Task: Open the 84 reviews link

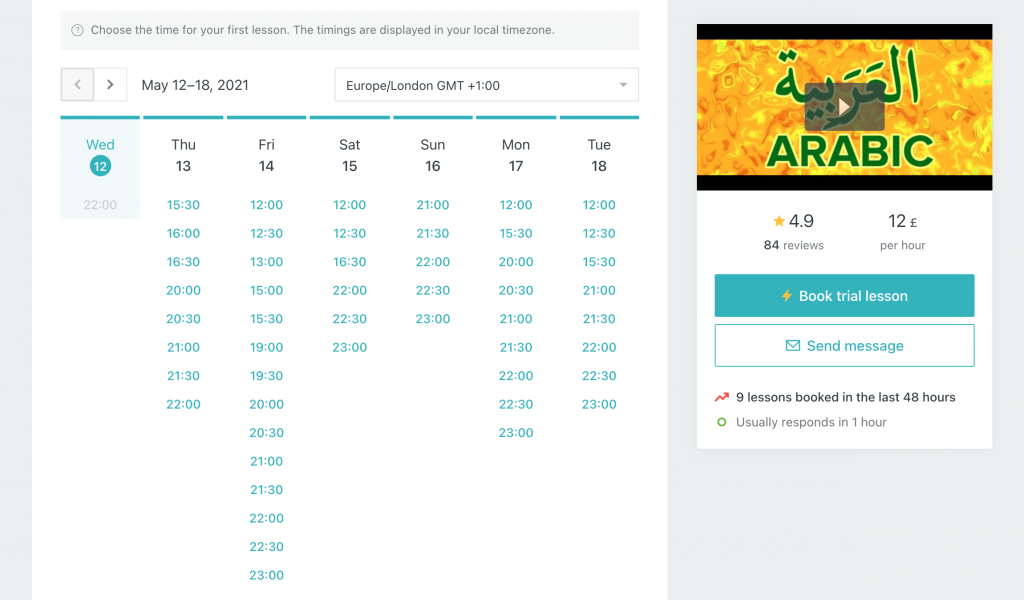Action: pos(794,243)
